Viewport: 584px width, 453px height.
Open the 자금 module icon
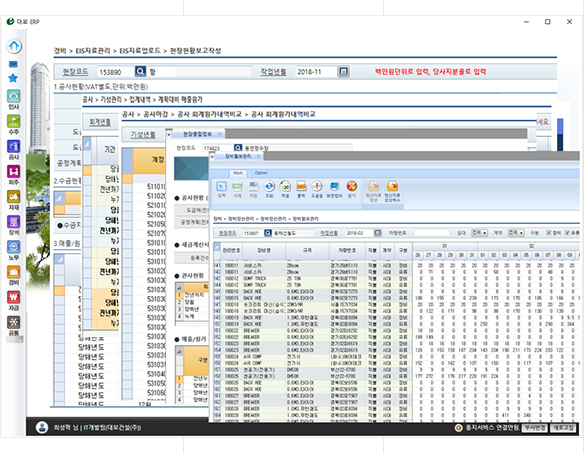coord(13,297)
